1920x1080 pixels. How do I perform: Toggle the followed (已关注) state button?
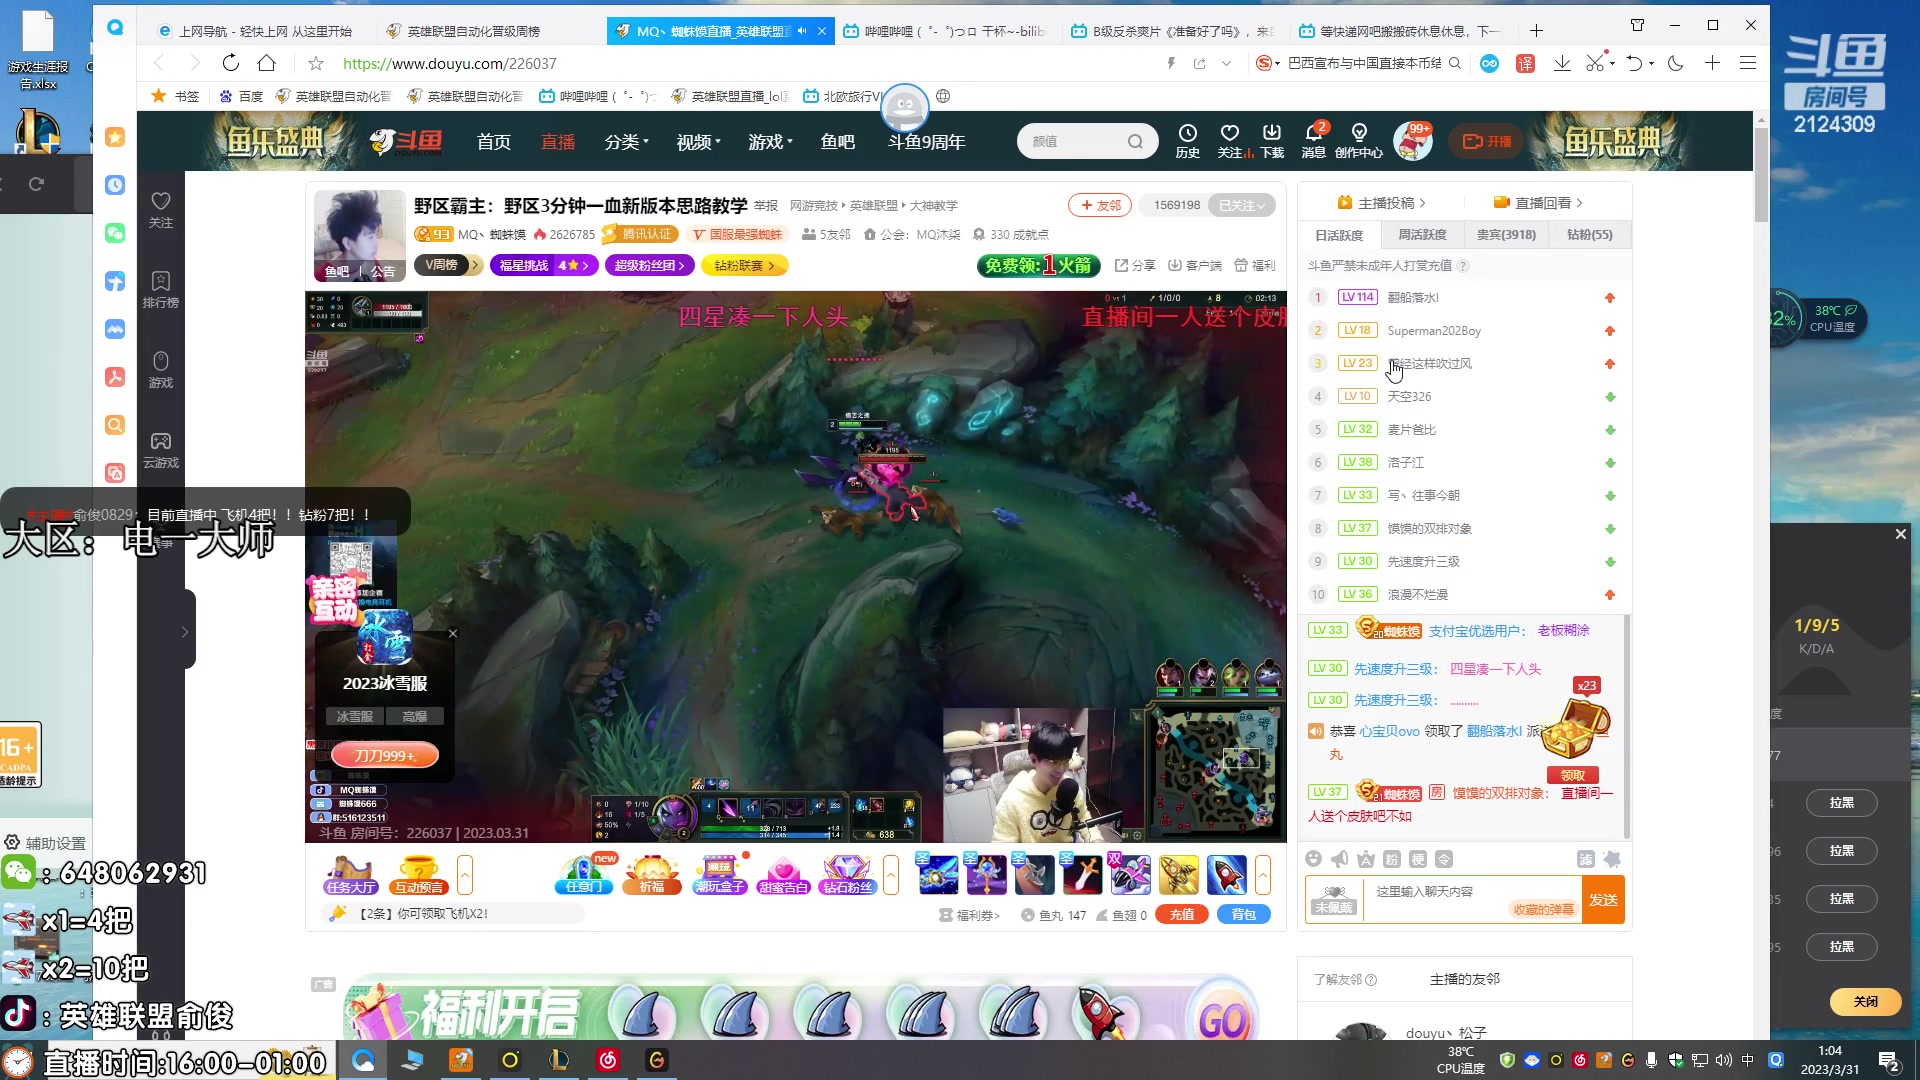[x=1241, y=205]
